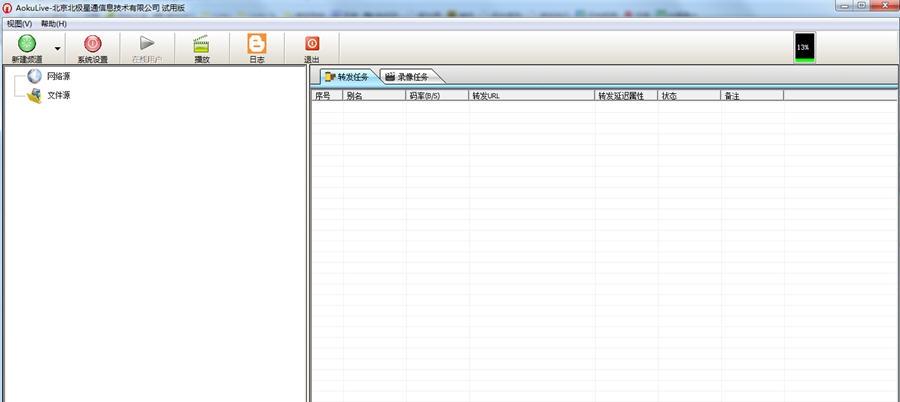Screen dimensions: 900x402
Task: Click the 码率(B/S) column header
Action: pyautogui.click(x=437, y=96)
